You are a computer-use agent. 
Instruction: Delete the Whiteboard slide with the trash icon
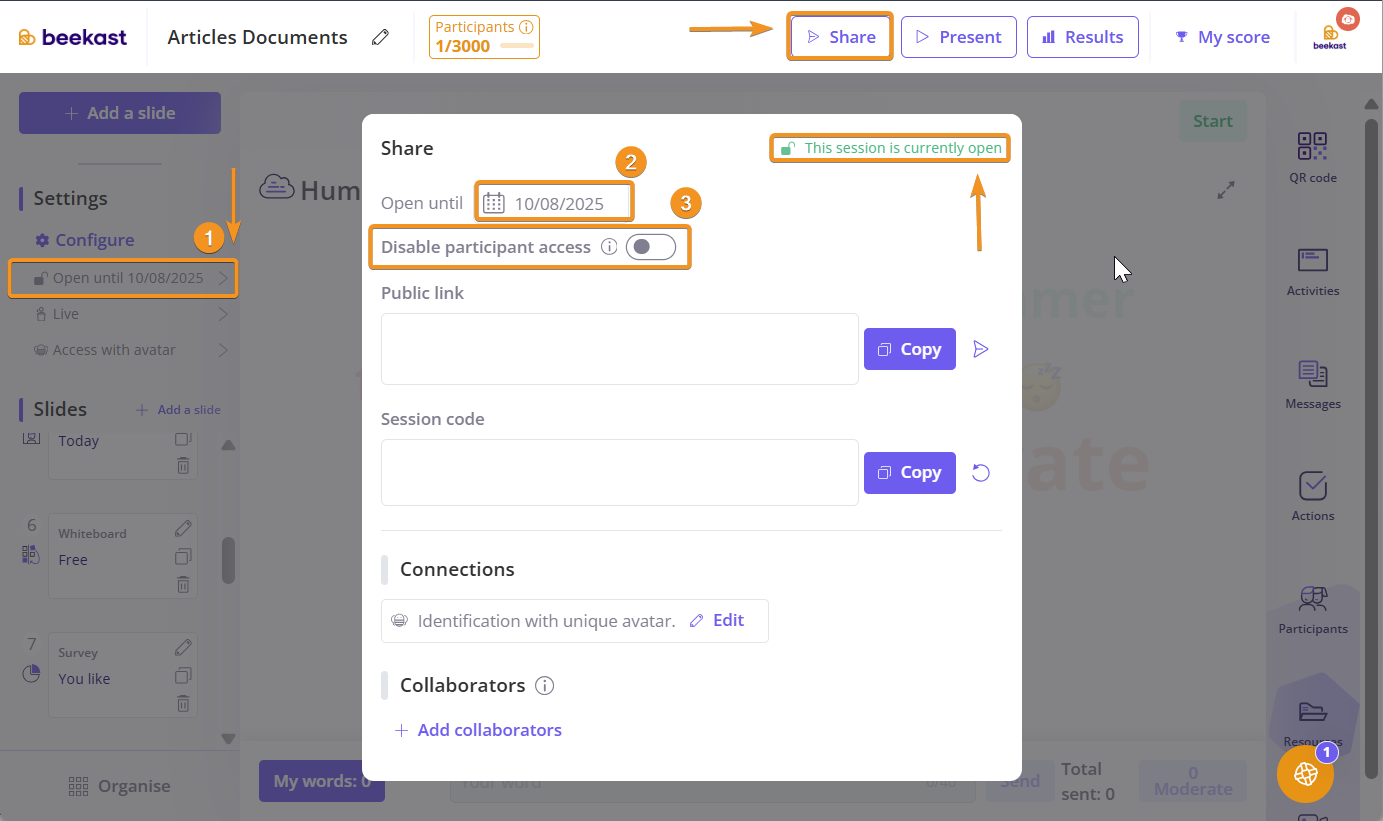tap(183, 584)
